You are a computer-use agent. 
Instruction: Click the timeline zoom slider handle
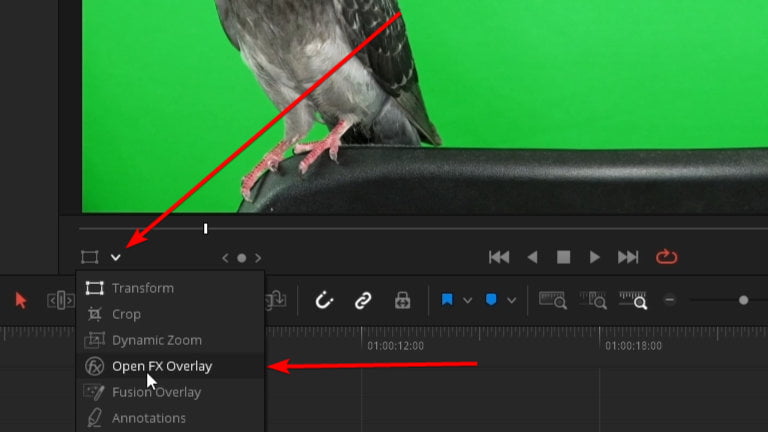click(744, 300)
